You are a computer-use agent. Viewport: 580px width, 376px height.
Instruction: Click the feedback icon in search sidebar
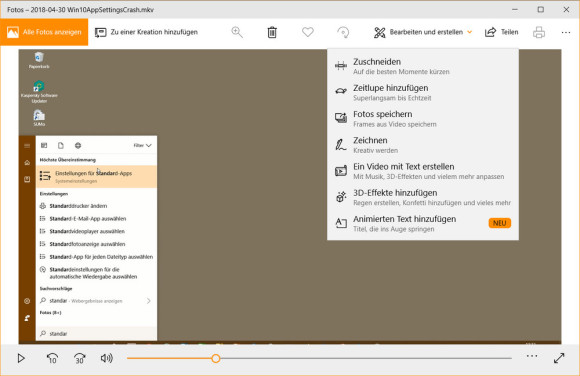click(x=27, y=318)
